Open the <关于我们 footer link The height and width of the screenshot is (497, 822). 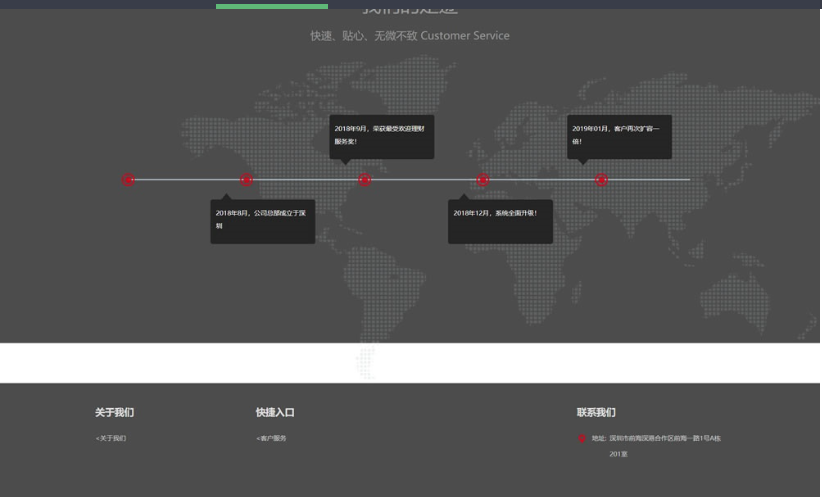[x=111, y=439]
